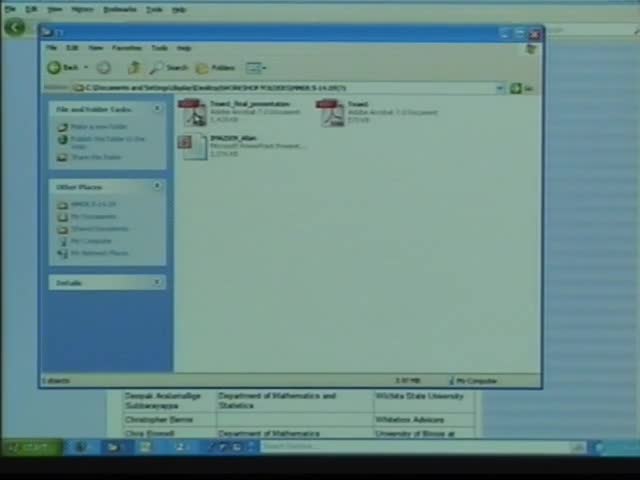Screen dimensions: 640x480
Task: Select the PDF icon for the final_presentation file
Action: (x=193, y=113)
